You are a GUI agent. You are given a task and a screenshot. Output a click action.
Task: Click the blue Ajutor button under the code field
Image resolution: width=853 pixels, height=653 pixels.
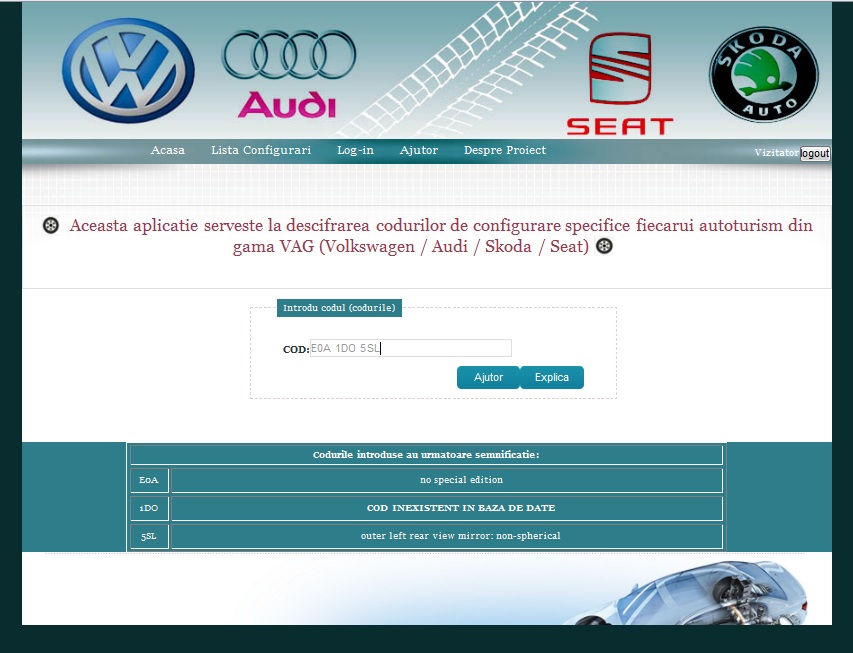(x=488, y=377)
